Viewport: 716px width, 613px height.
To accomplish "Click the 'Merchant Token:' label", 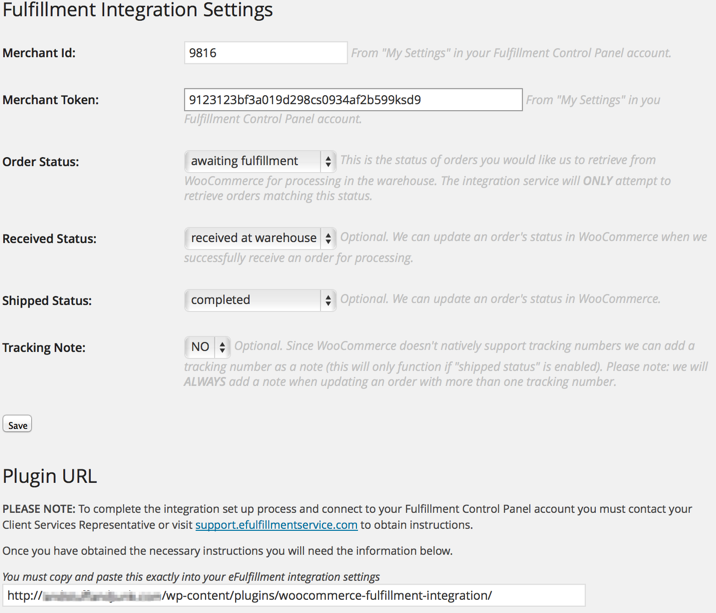I will click(50, 100).
